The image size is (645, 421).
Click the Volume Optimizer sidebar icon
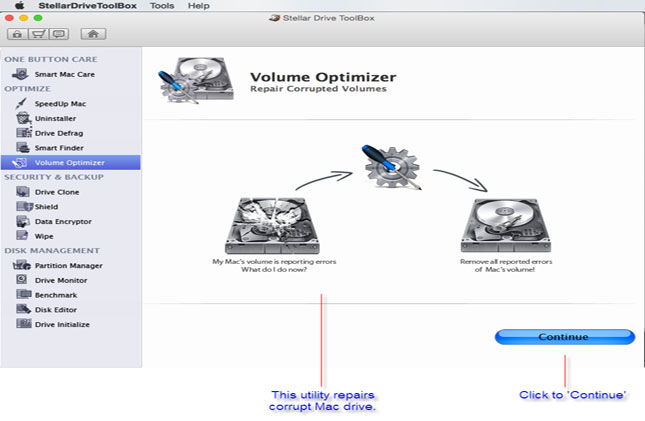[20, 163]
